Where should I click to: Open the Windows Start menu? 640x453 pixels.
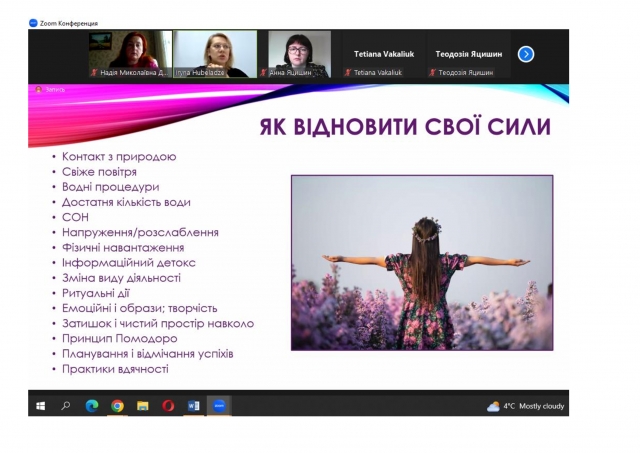[x=41, y=406]
